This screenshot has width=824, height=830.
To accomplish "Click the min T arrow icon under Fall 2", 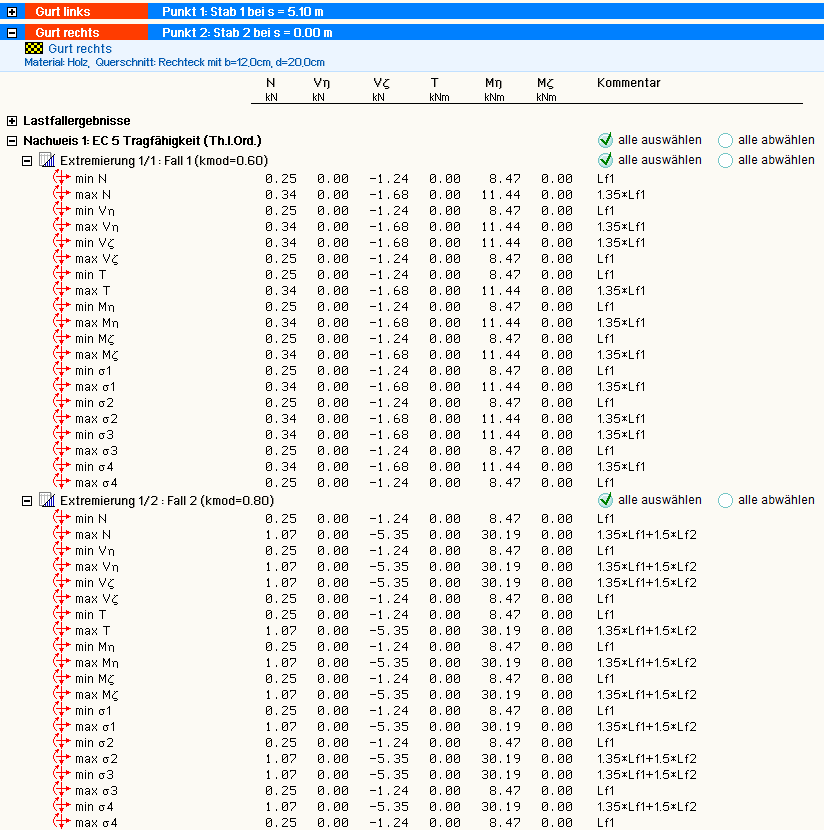I will point(63,614).
